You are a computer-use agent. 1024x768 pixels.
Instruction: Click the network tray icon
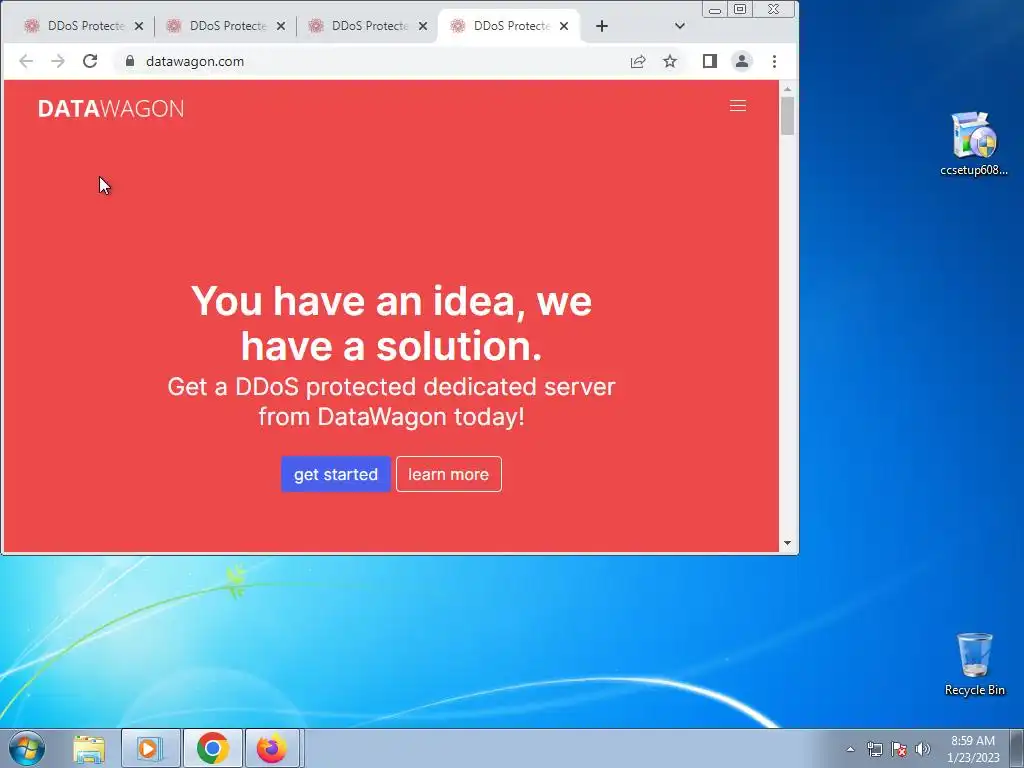pyautogui.click(x=874, y=749)
